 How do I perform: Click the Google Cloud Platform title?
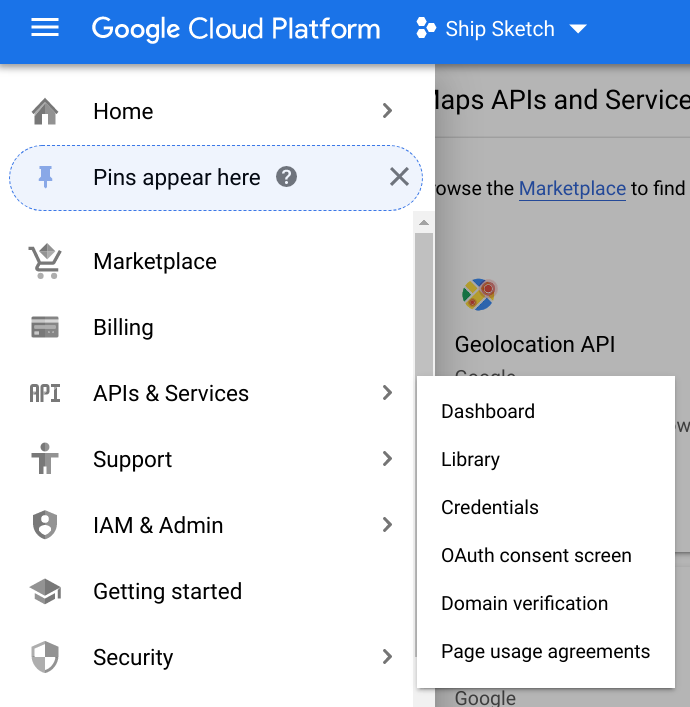[x=236, y=29]
